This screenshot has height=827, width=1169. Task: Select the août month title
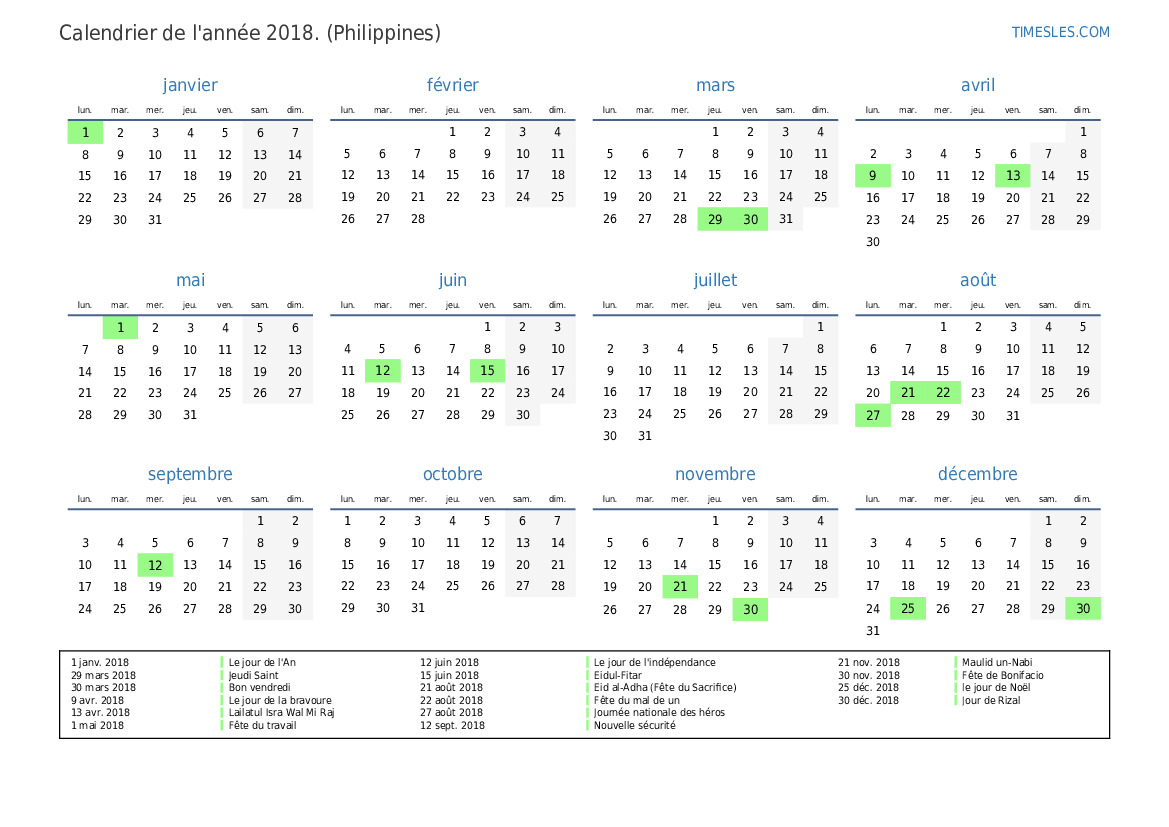(x=977, y=281)
